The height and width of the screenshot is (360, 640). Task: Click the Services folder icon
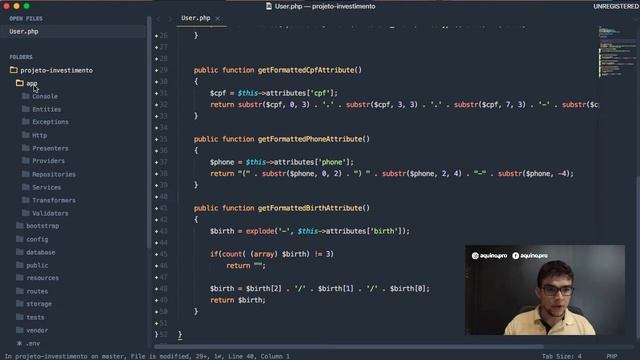click(26, 187)
